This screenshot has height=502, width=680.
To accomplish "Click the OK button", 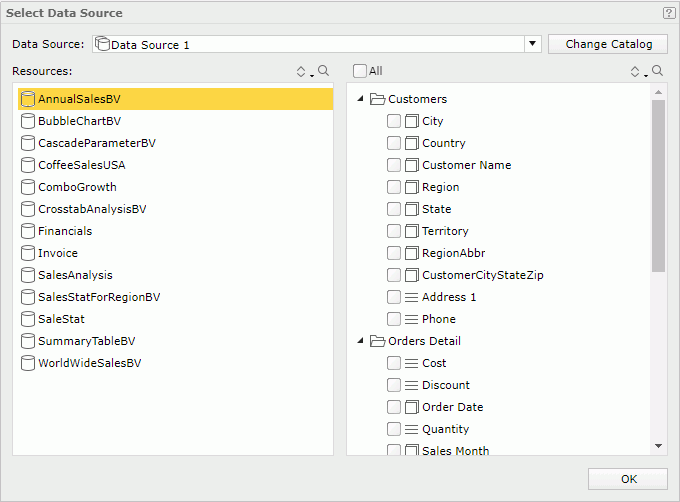I will (x=628, y=479).
